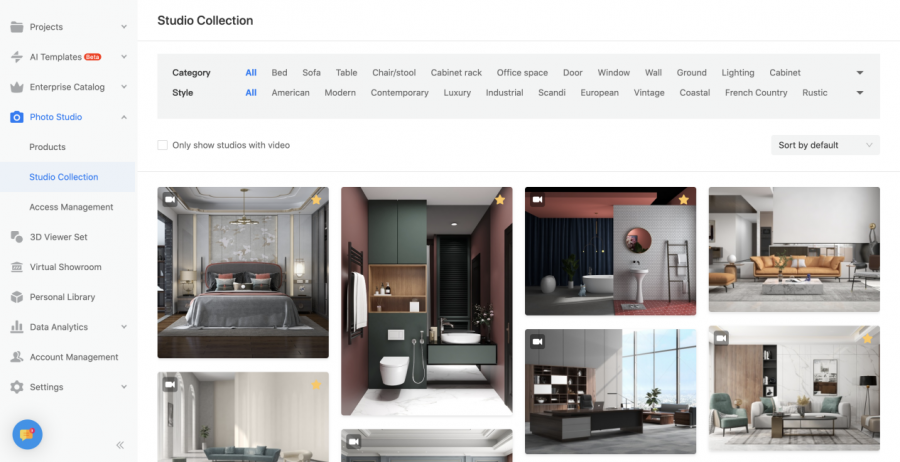Click video icon on marble living room studio

coord(721,339)
